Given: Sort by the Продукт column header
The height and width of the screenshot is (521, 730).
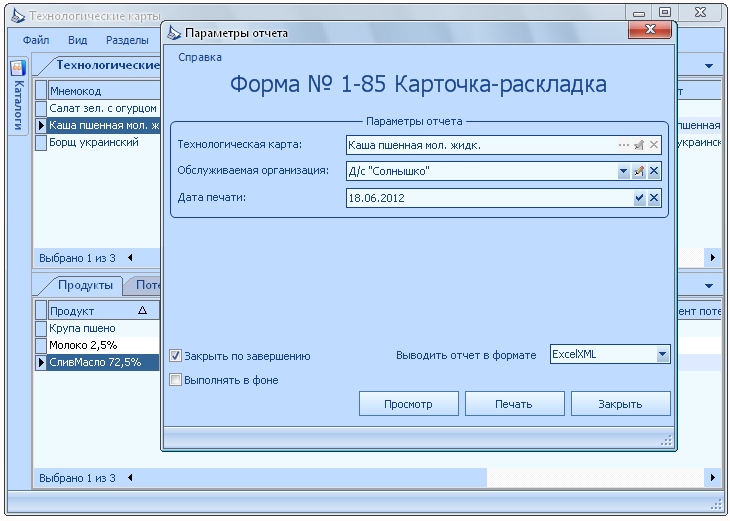Looking at the screenshot, I should [103, 311].
